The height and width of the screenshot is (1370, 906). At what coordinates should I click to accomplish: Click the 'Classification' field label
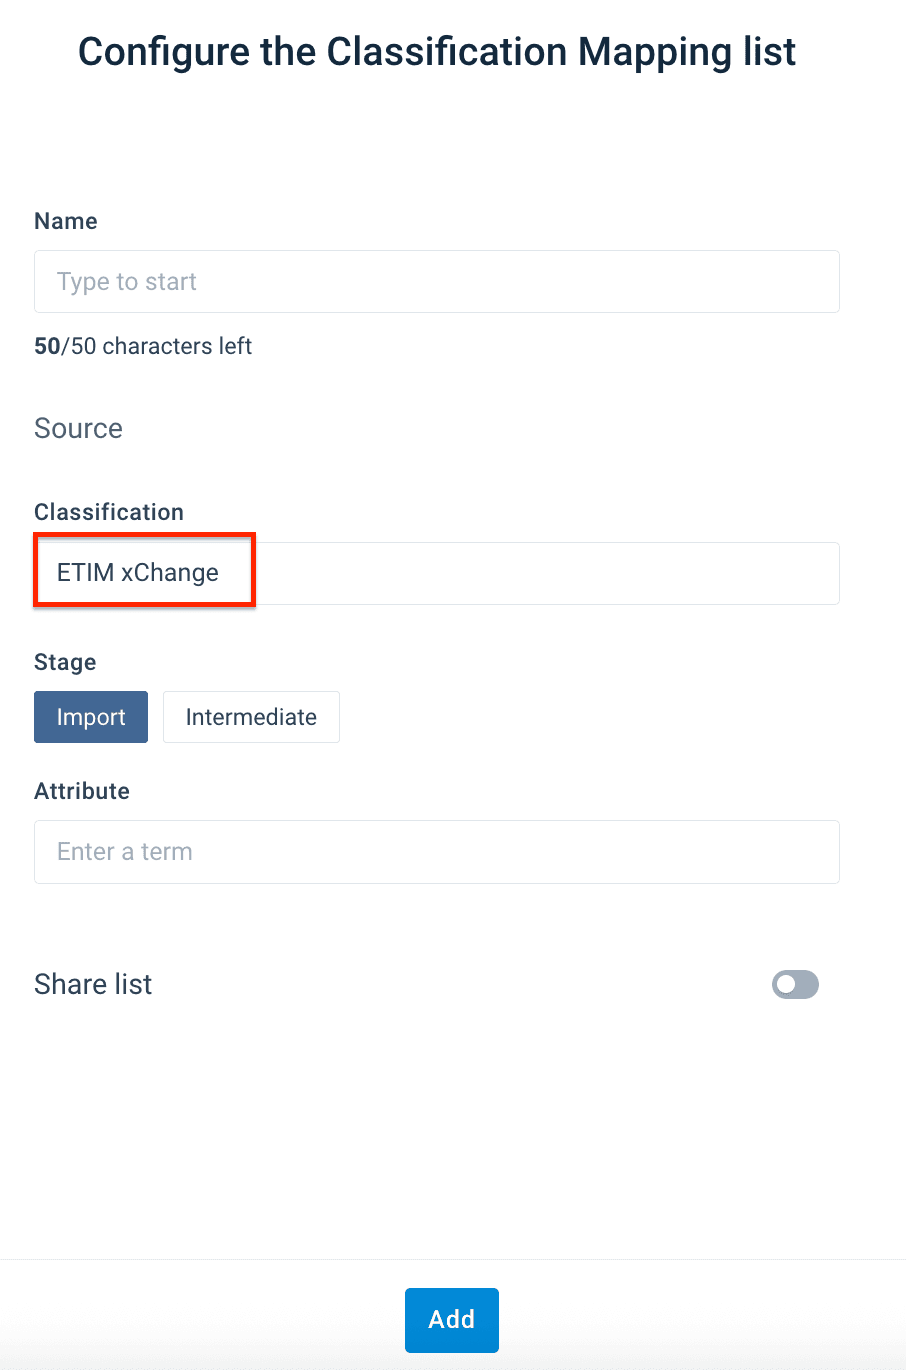(x=109, y=512)
